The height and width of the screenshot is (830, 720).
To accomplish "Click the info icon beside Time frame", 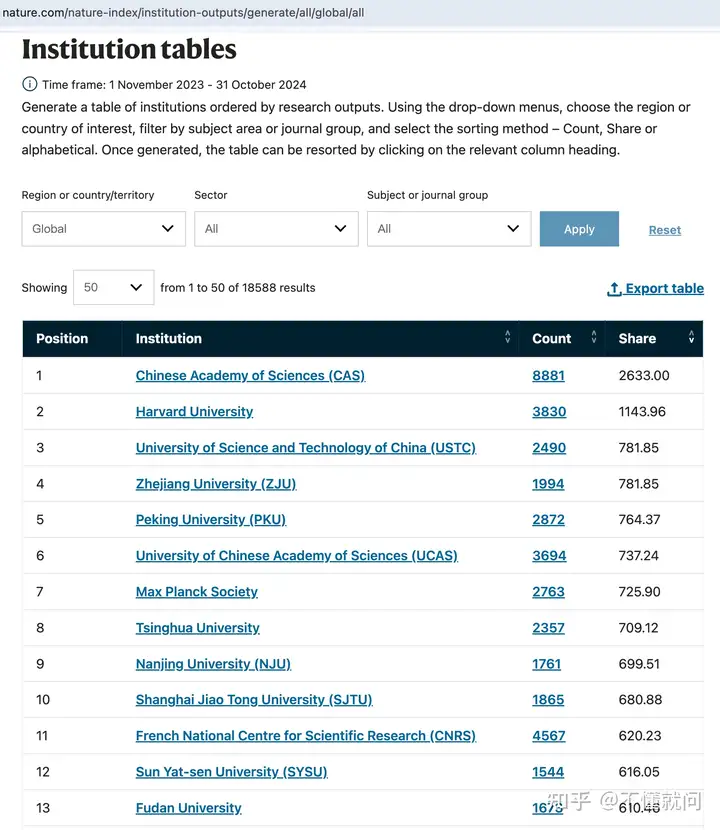I will click(x=30, y=85).
